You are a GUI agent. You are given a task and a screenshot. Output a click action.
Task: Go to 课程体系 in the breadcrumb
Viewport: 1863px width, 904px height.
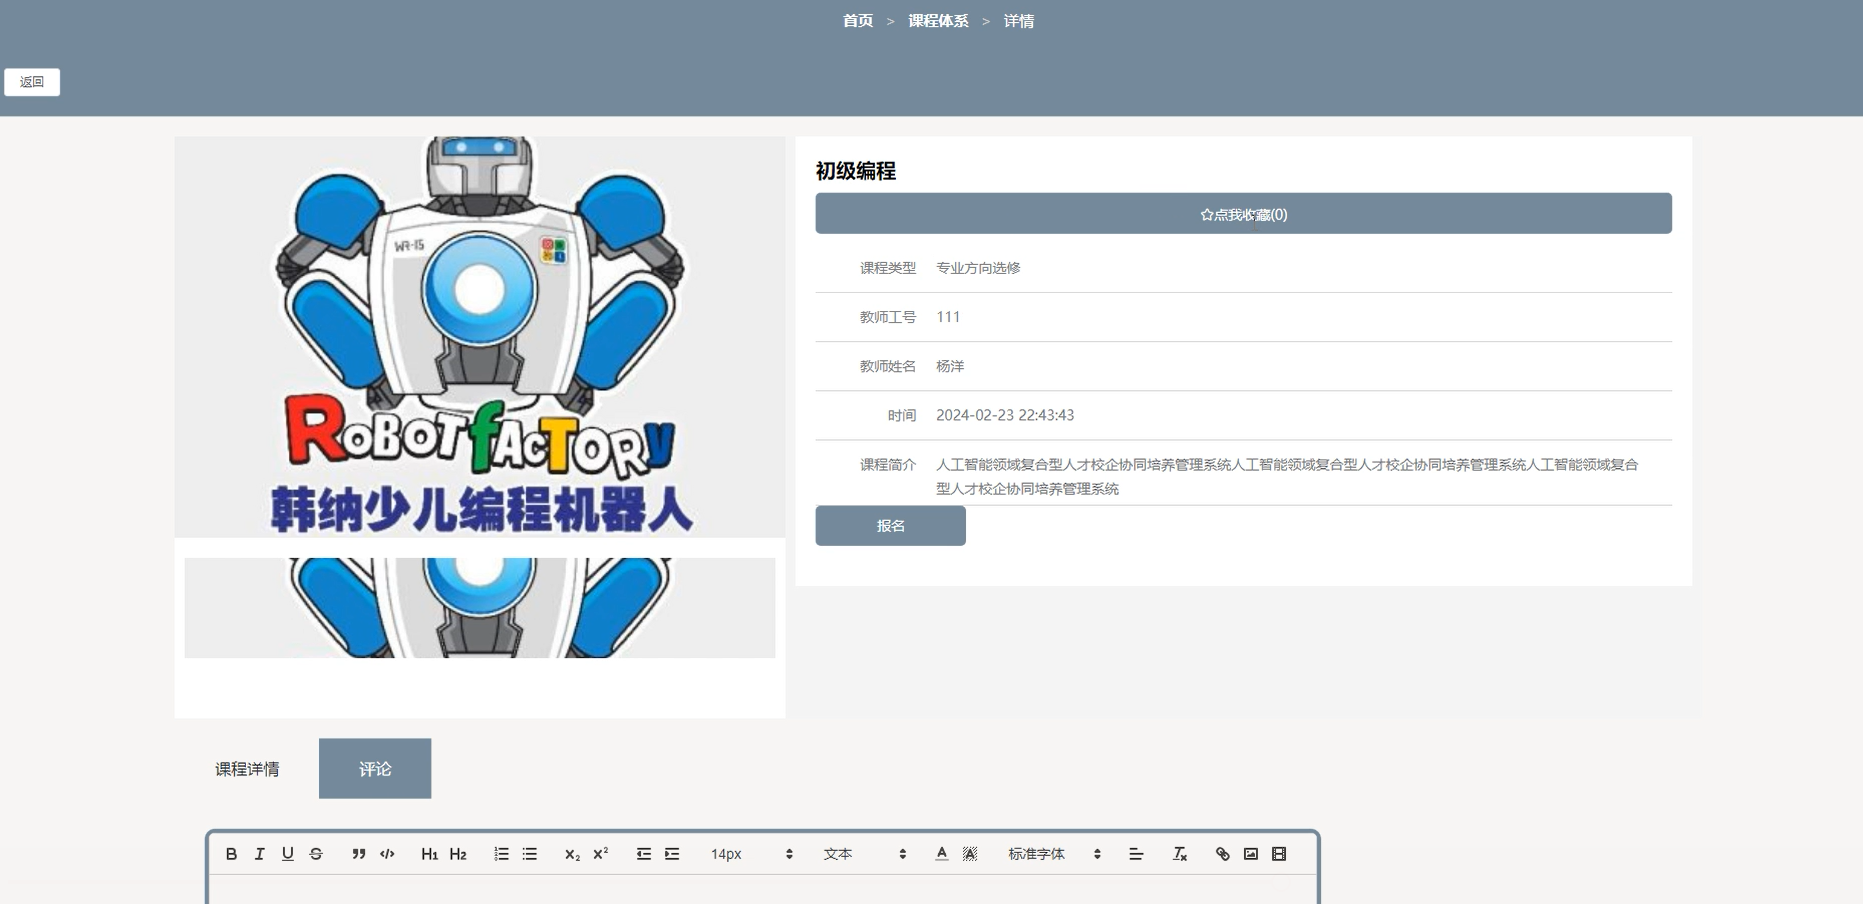coord(938,21)
